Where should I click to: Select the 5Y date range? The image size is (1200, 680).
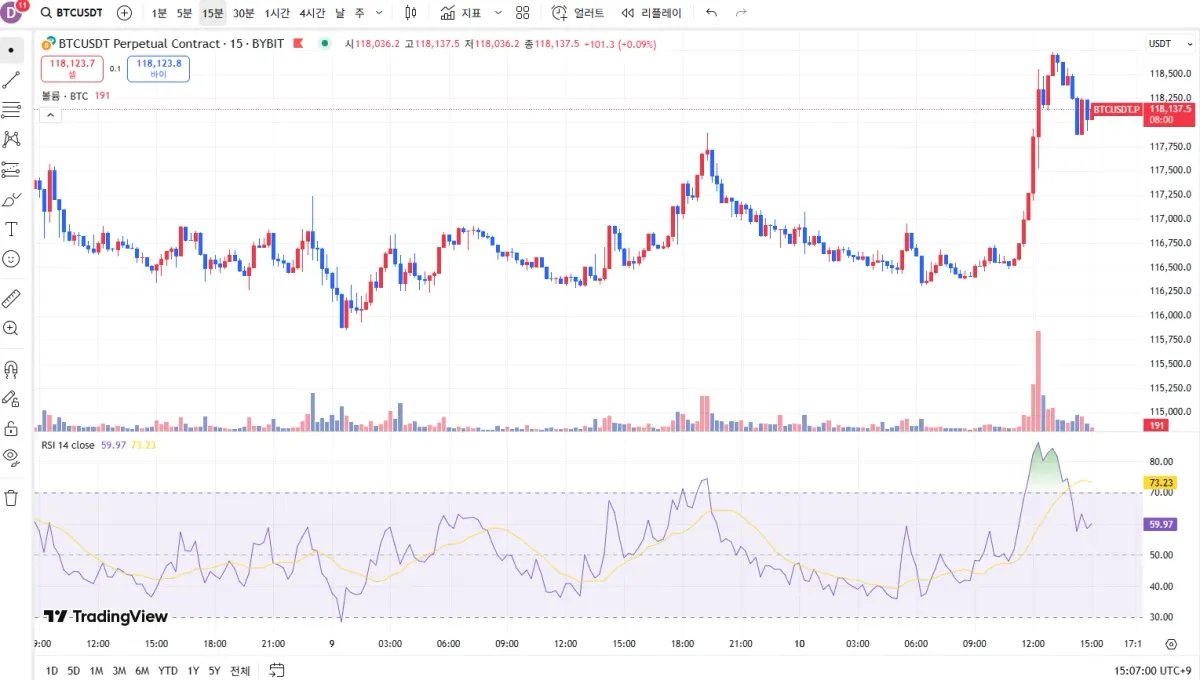[x=214, y=670]
